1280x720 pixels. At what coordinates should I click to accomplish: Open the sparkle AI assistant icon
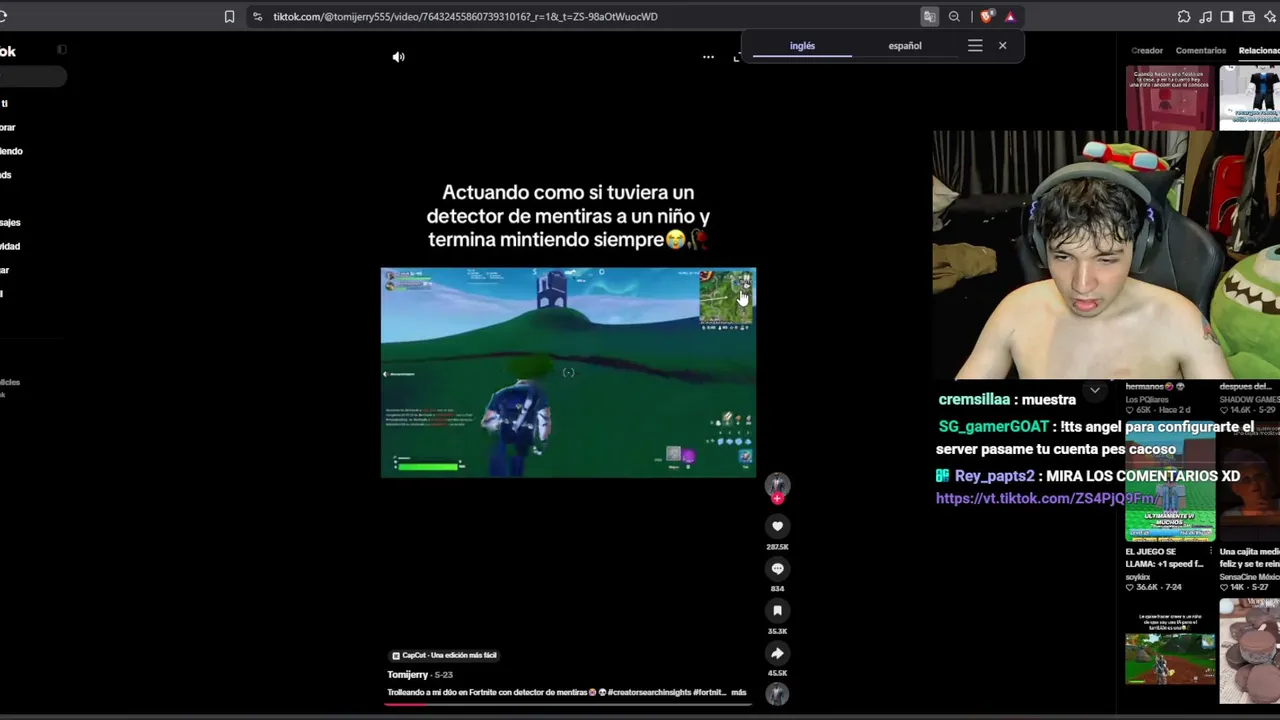(1270, 16)
